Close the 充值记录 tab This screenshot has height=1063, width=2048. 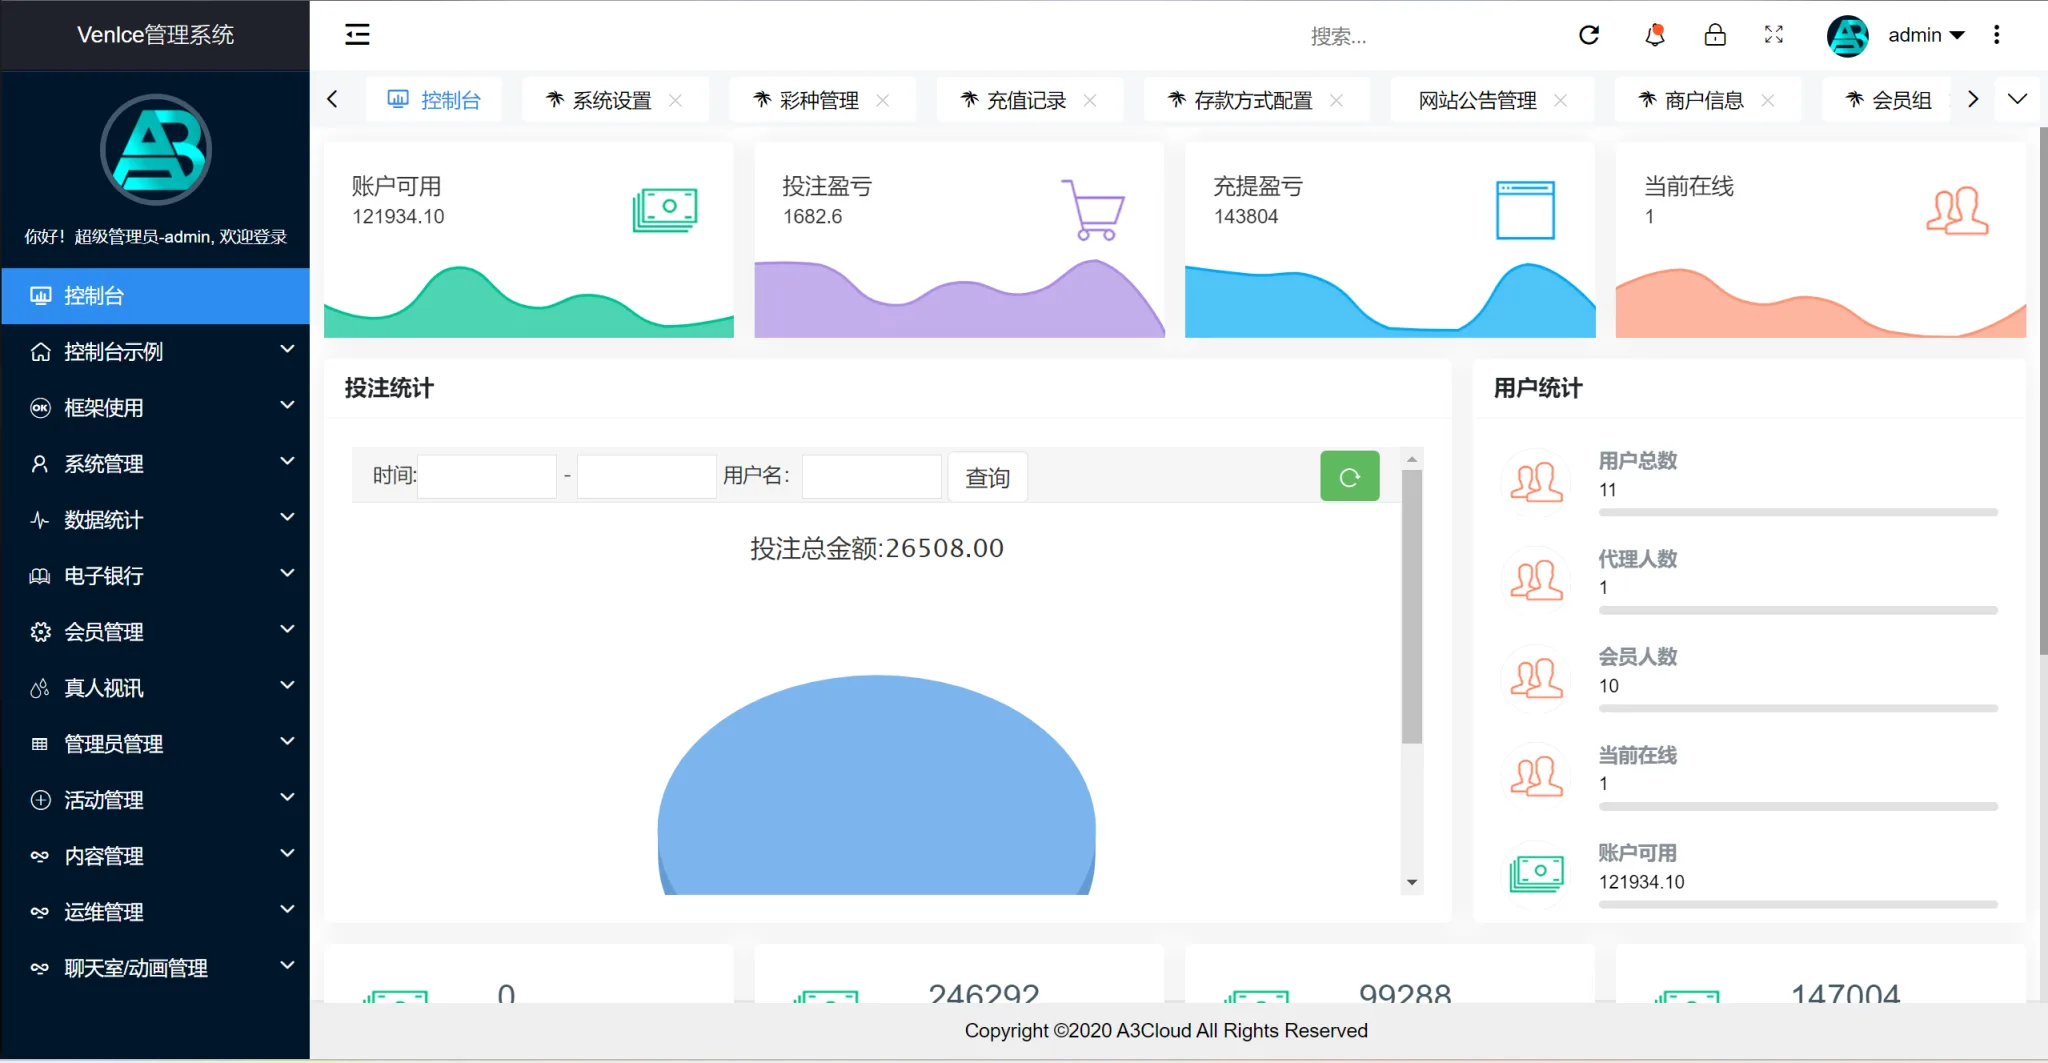coord(1090,100)
